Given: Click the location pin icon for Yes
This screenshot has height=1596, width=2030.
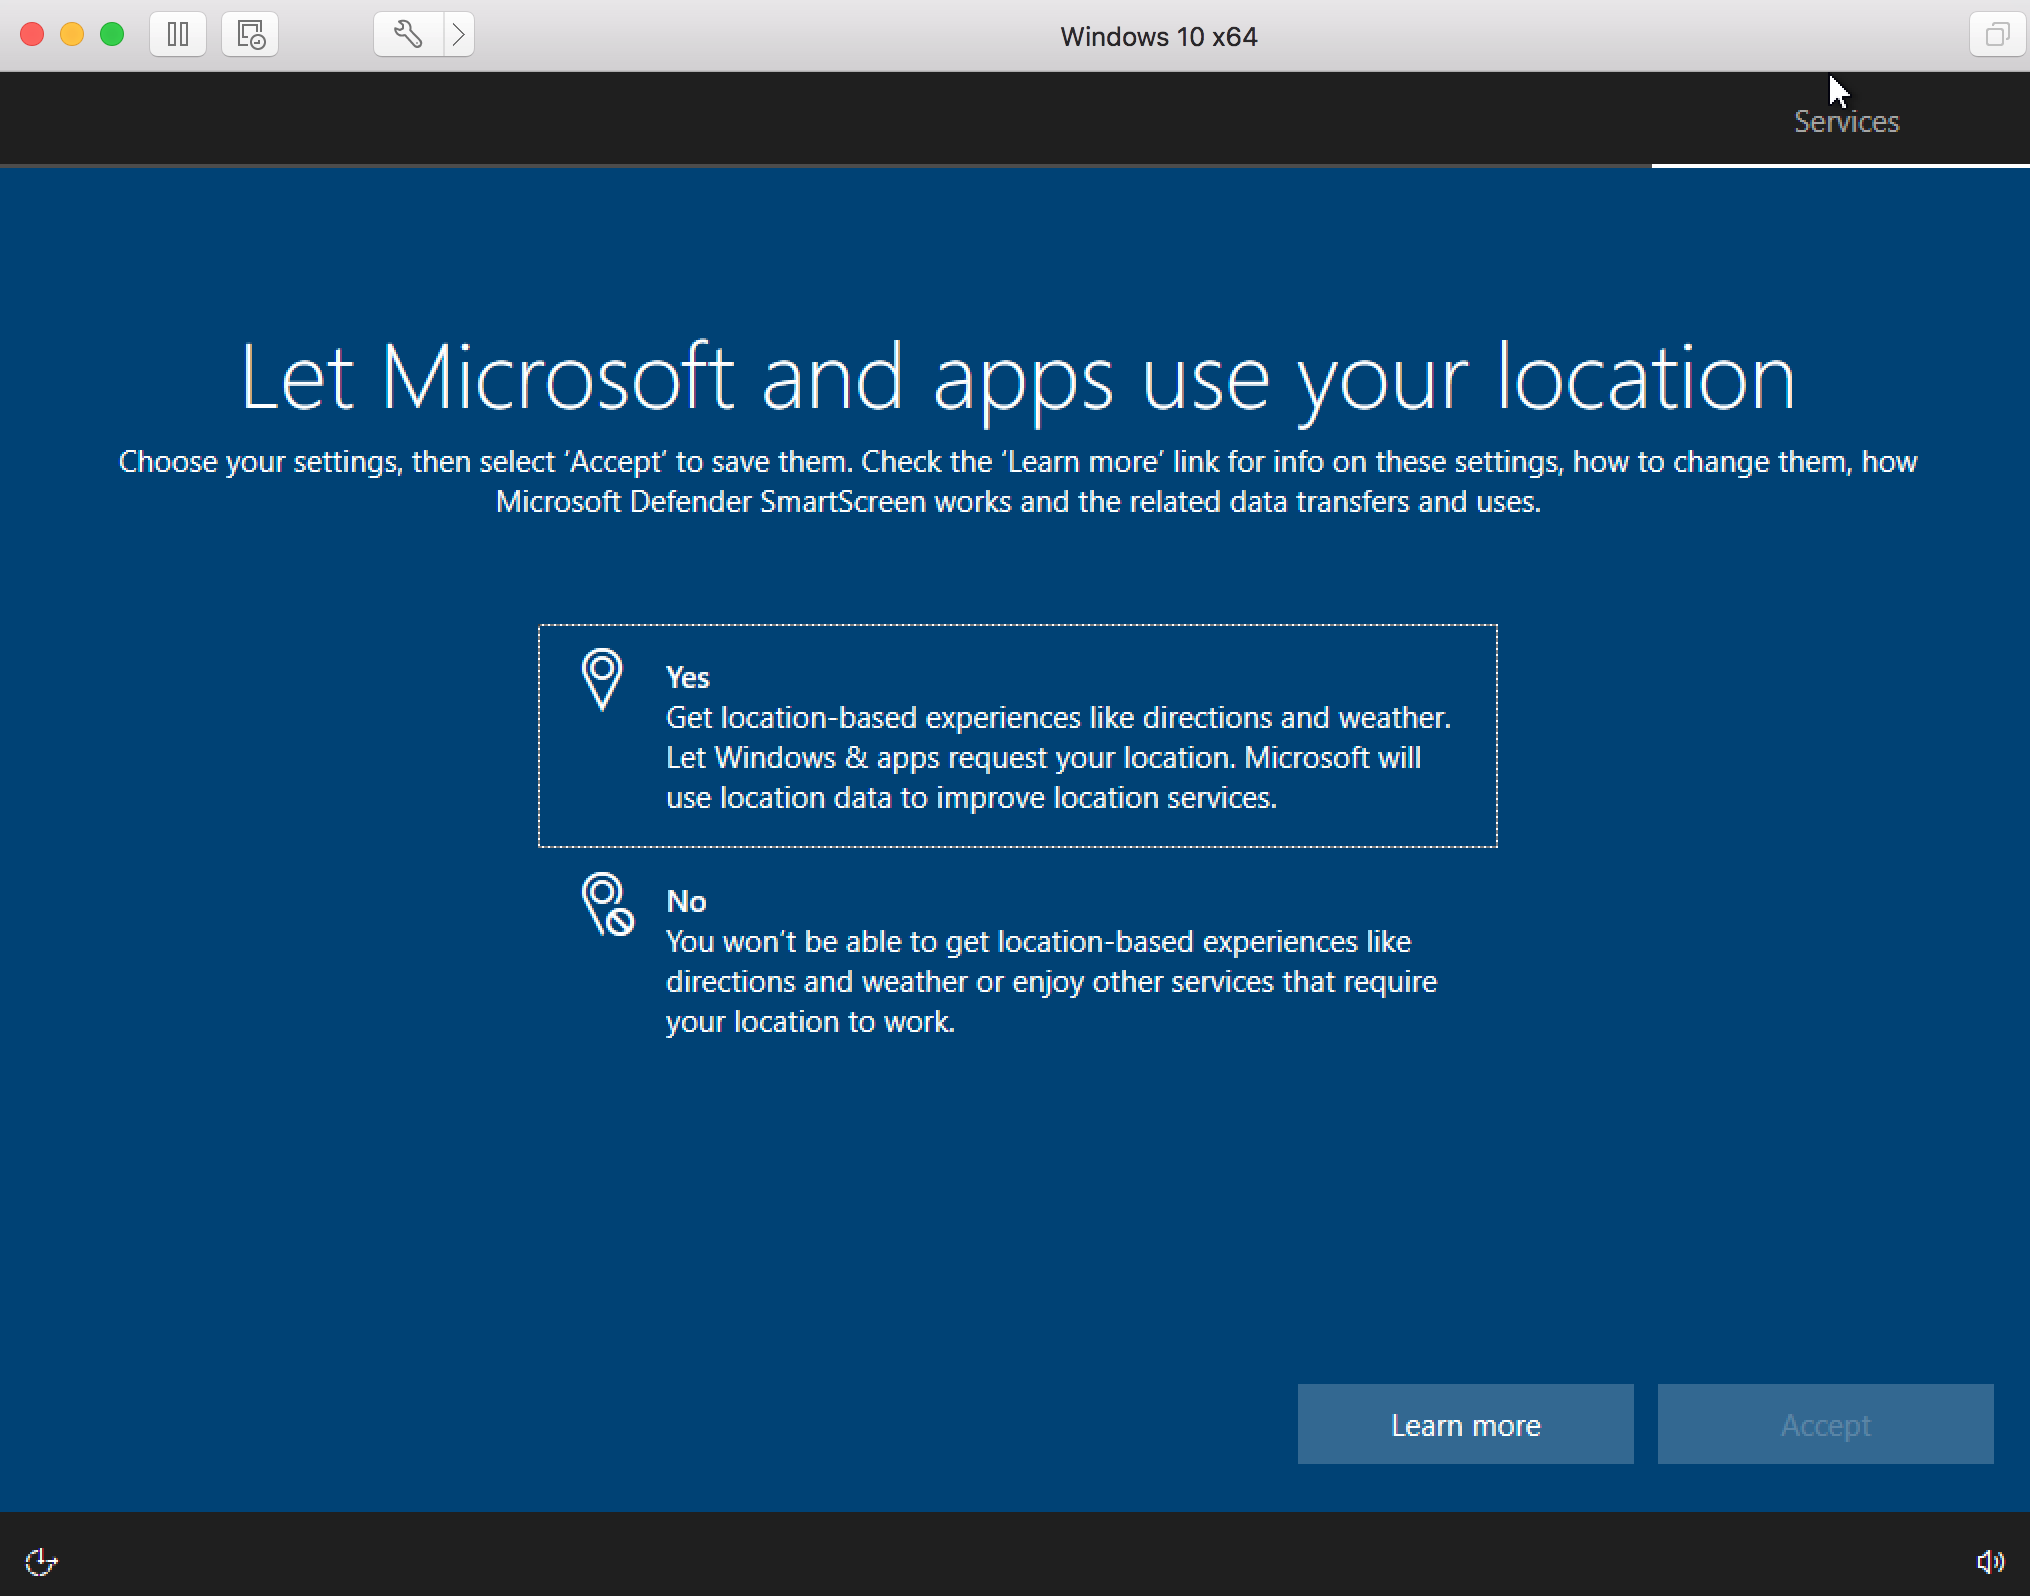Looking at the screenshot, I should (602, 680).
